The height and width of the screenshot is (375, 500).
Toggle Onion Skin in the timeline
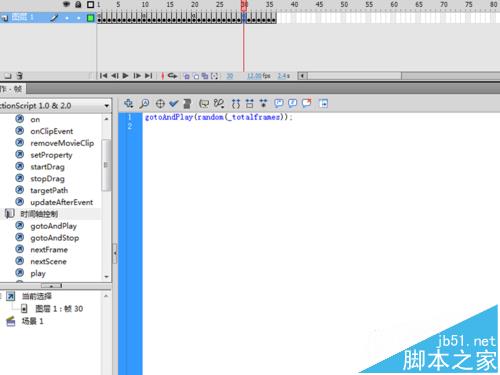coord(187,76)
